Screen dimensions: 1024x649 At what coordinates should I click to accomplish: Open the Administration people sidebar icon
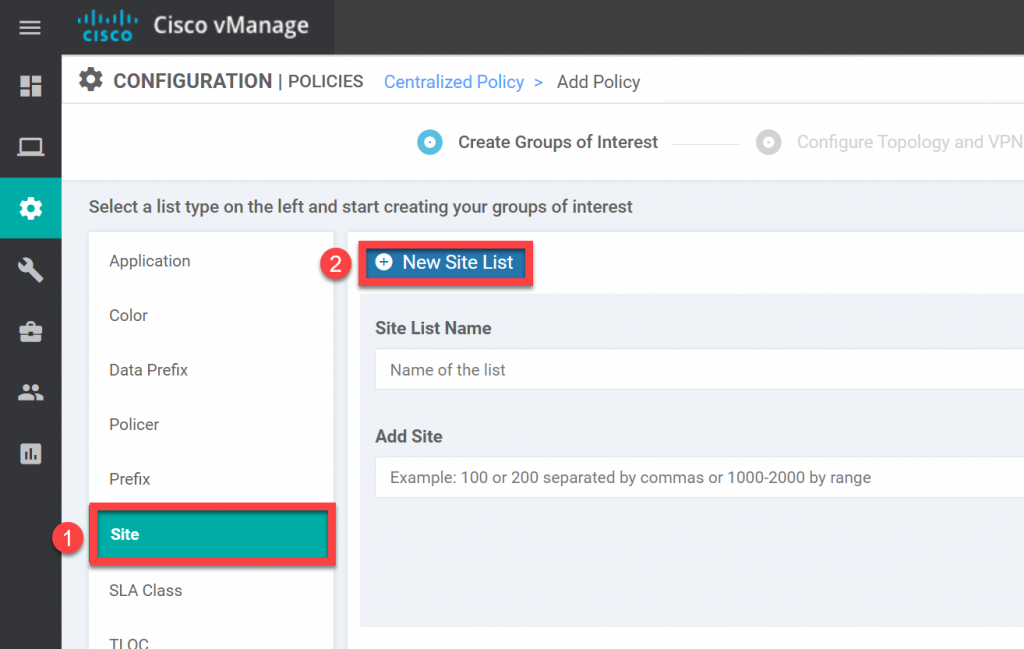tap(31, 392)
